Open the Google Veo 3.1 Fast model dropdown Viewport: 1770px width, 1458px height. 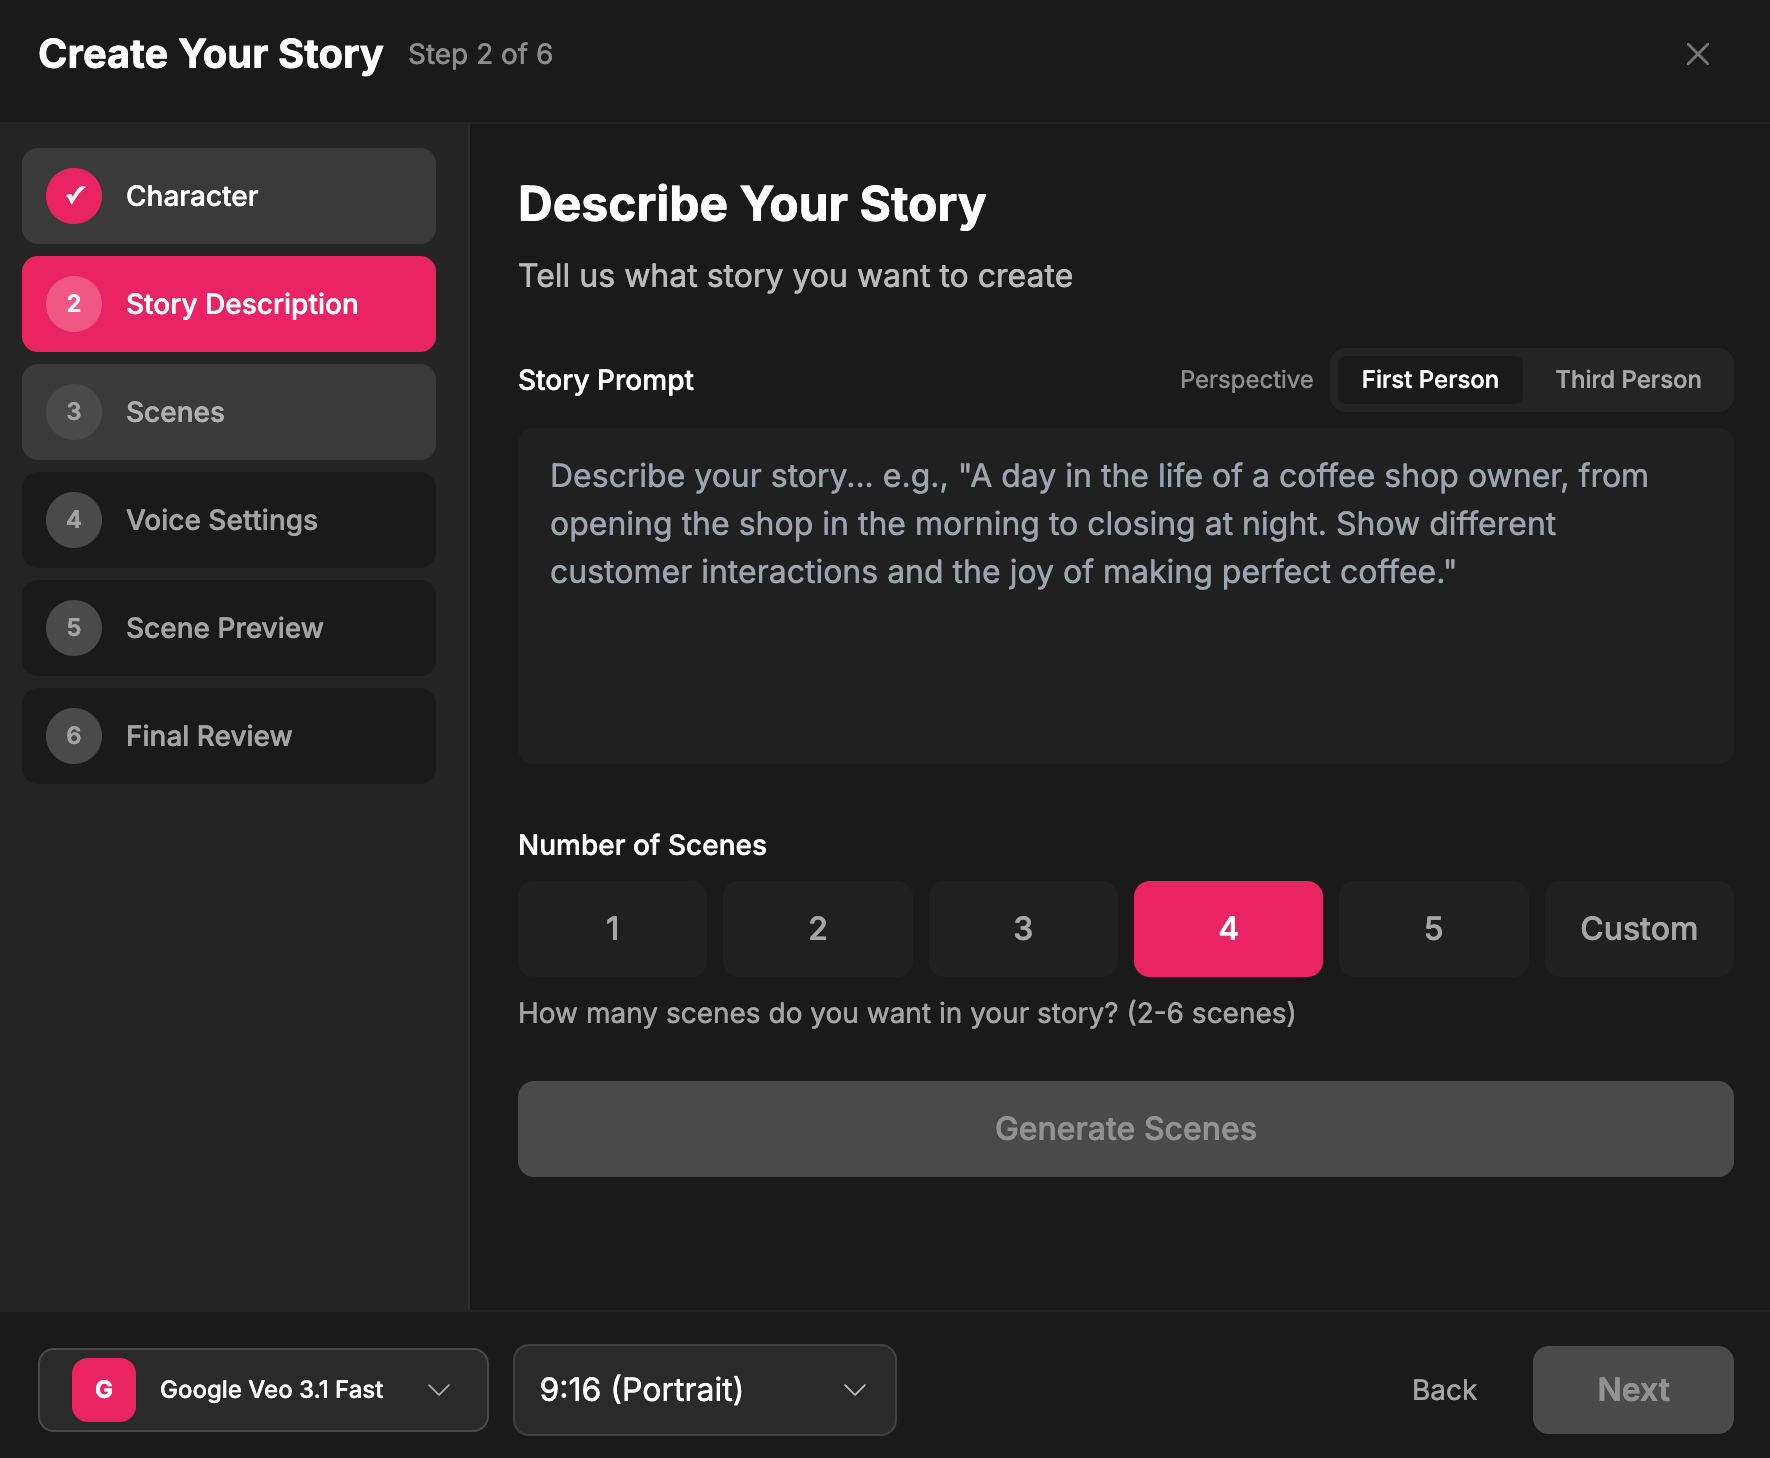tap(263, 1390)
